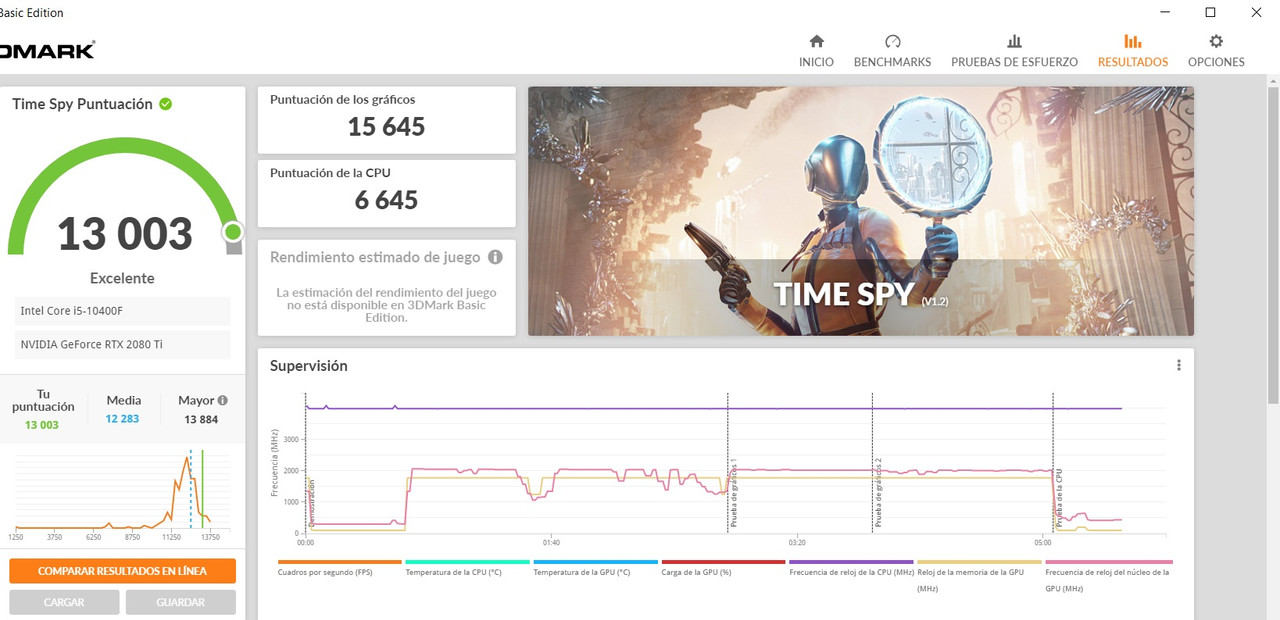The image size is (1280, 620).
Task: Click the NVIDIA GeForce RTX 2080 Ti entry
Action: click(x=123, y=344)
